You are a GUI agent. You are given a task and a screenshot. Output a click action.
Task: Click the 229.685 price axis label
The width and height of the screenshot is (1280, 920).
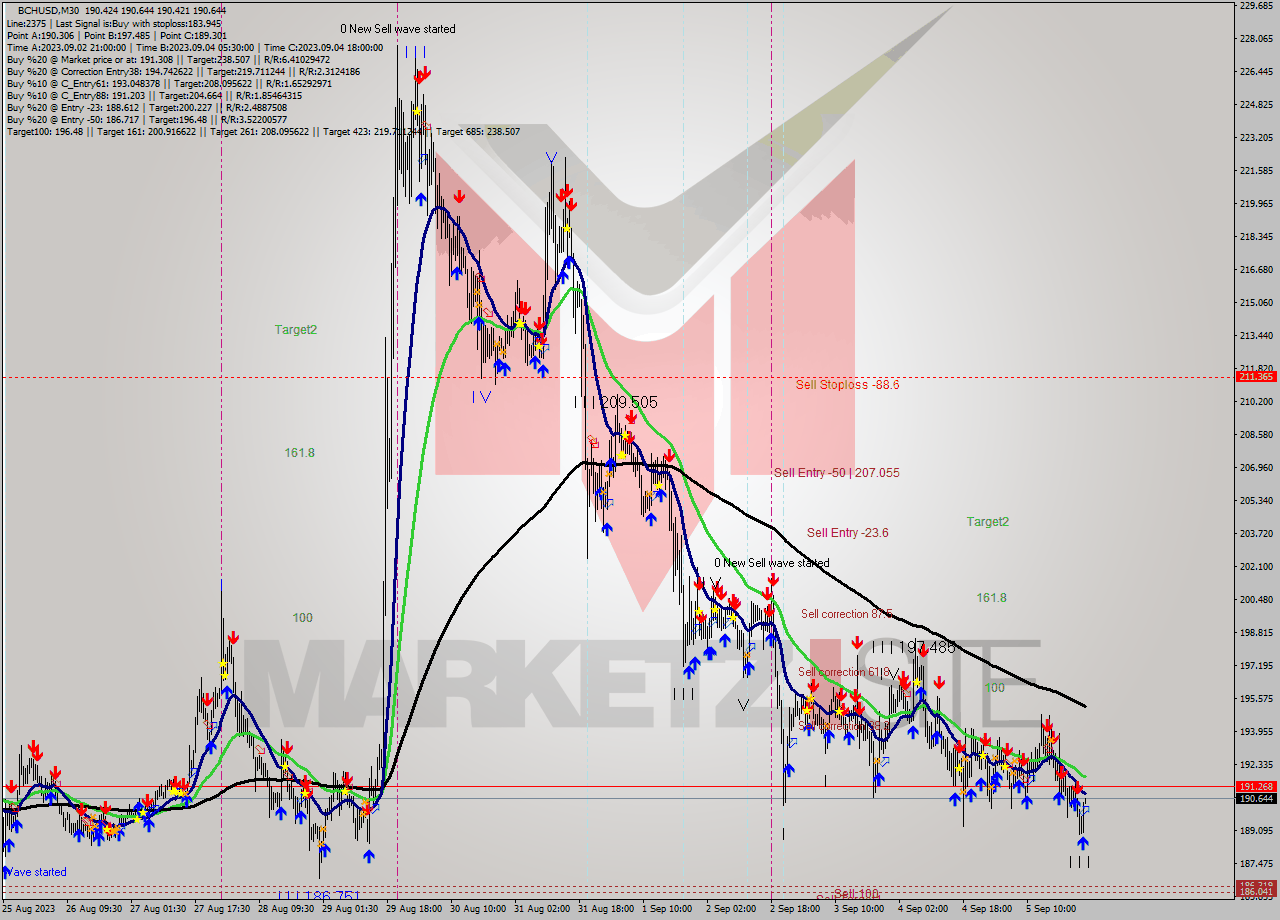(x=1256, y=6)
